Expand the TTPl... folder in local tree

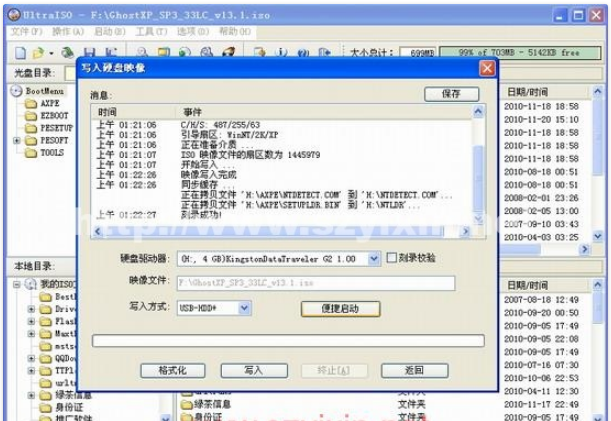pyautogui.click(x=31, y=370)
